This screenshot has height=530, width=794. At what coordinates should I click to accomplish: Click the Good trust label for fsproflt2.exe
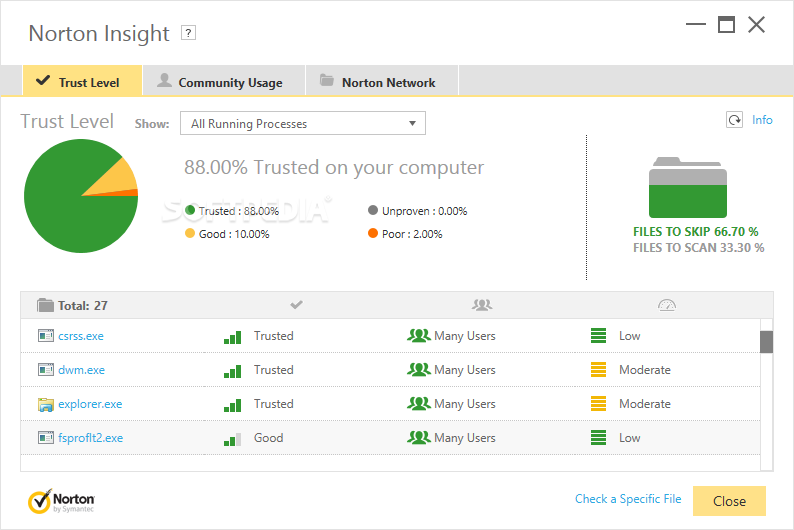268,438
